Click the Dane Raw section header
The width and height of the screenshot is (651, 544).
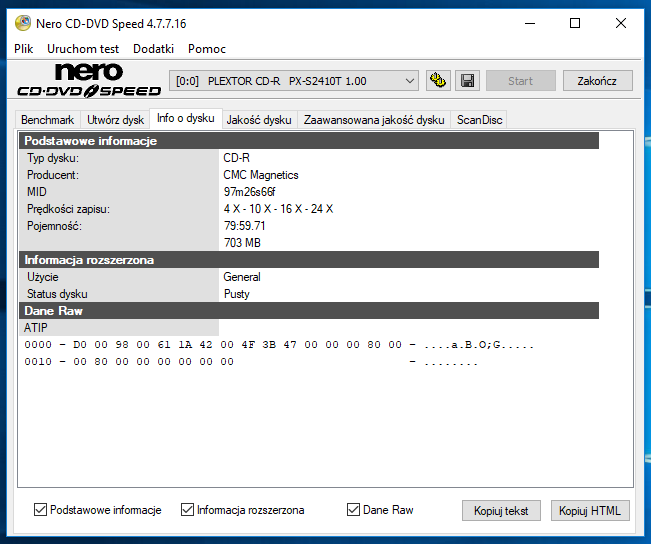point(309,311)
